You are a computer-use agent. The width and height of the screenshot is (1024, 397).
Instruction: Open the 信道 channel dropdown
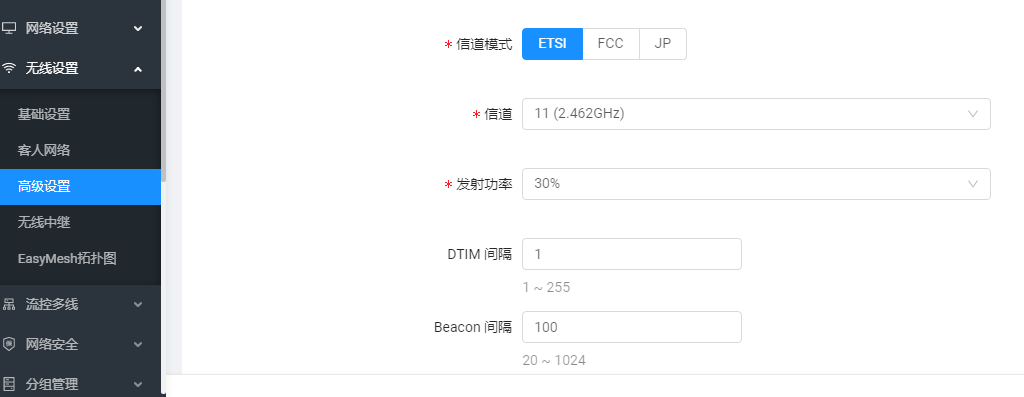coord(756,114)
